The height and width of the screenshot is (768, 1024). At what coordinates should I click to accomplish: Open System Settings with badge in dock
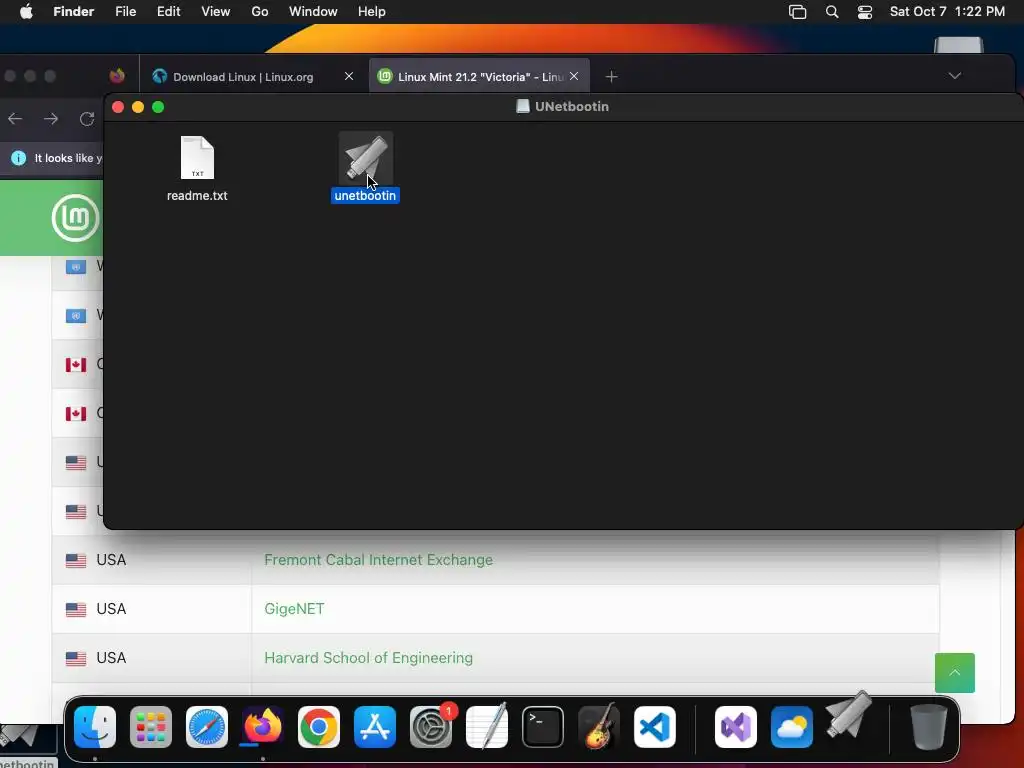(431, 727)
